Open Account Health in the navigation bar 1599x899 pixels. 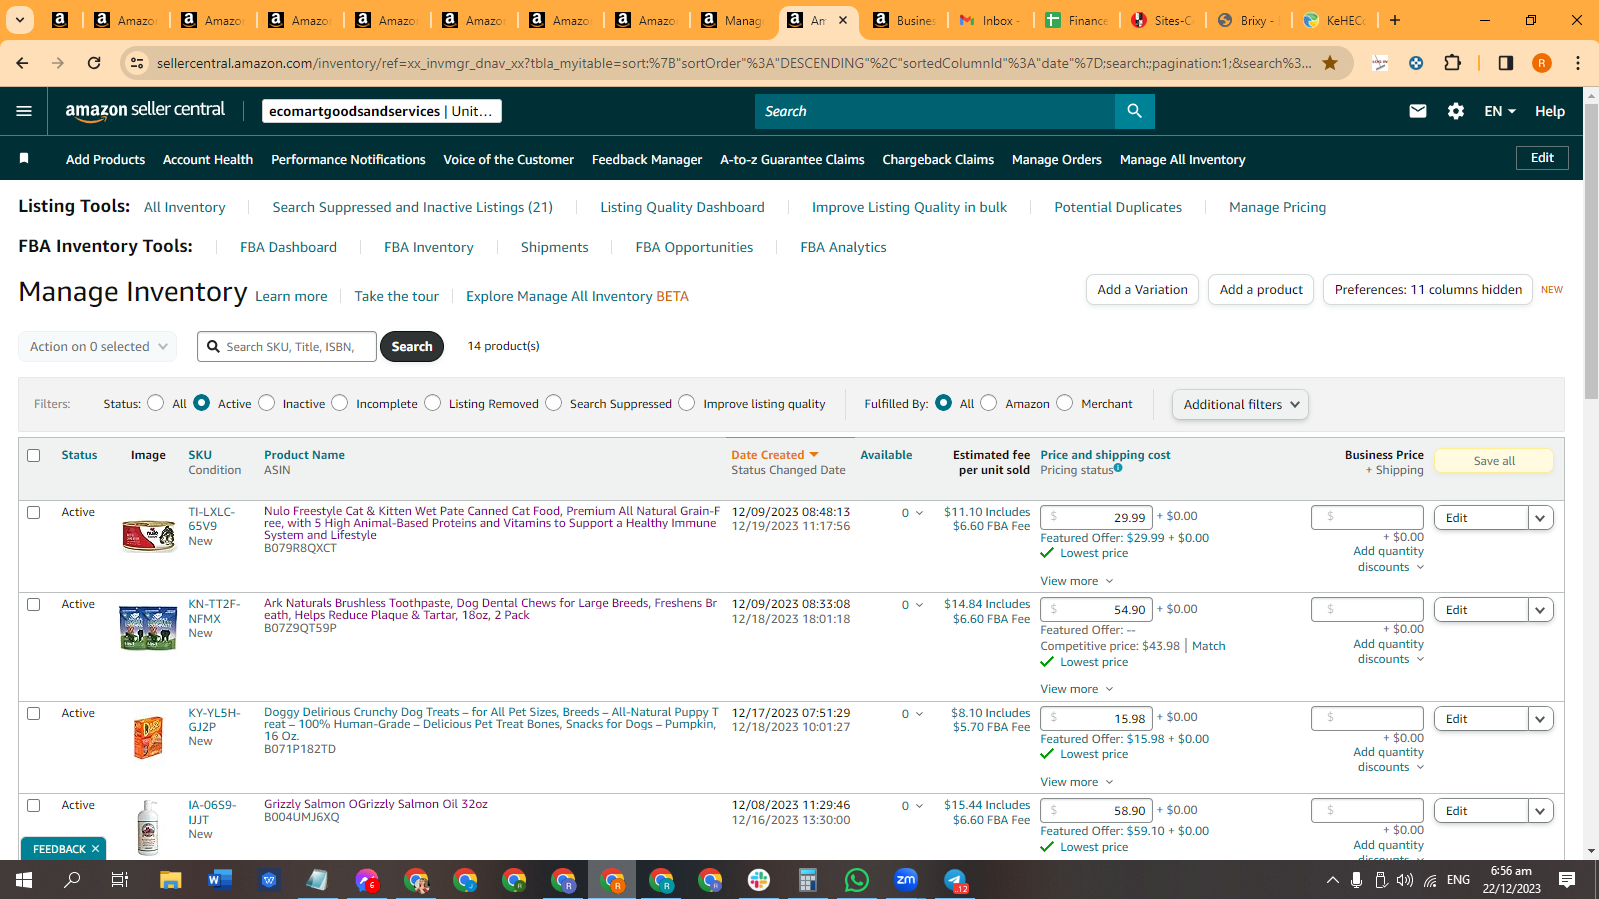(x=208, y=159)
